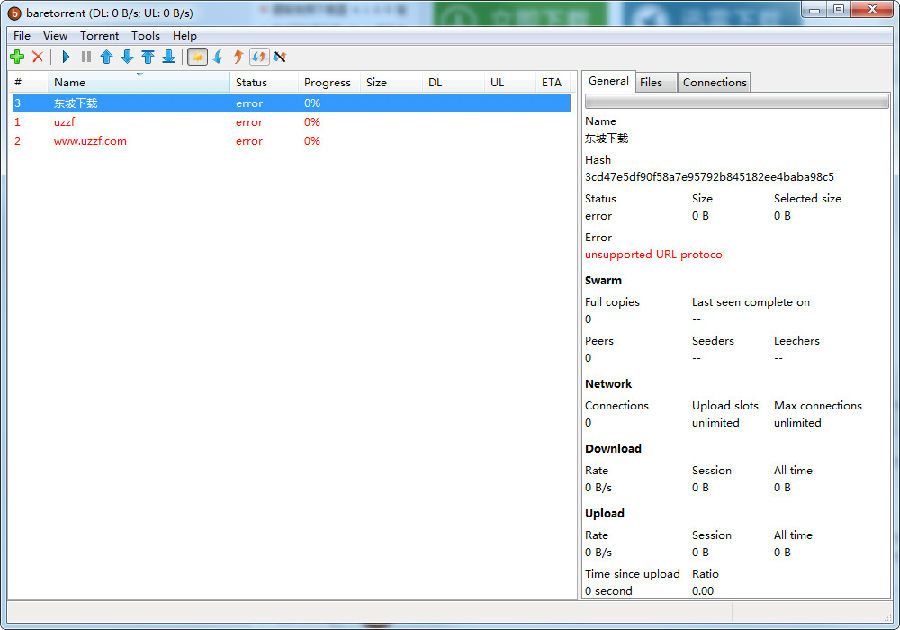The height and width of the screenshot is (630, 900).
Task: Click the 0% progress of uzzf row
Action: pos(312,122)
